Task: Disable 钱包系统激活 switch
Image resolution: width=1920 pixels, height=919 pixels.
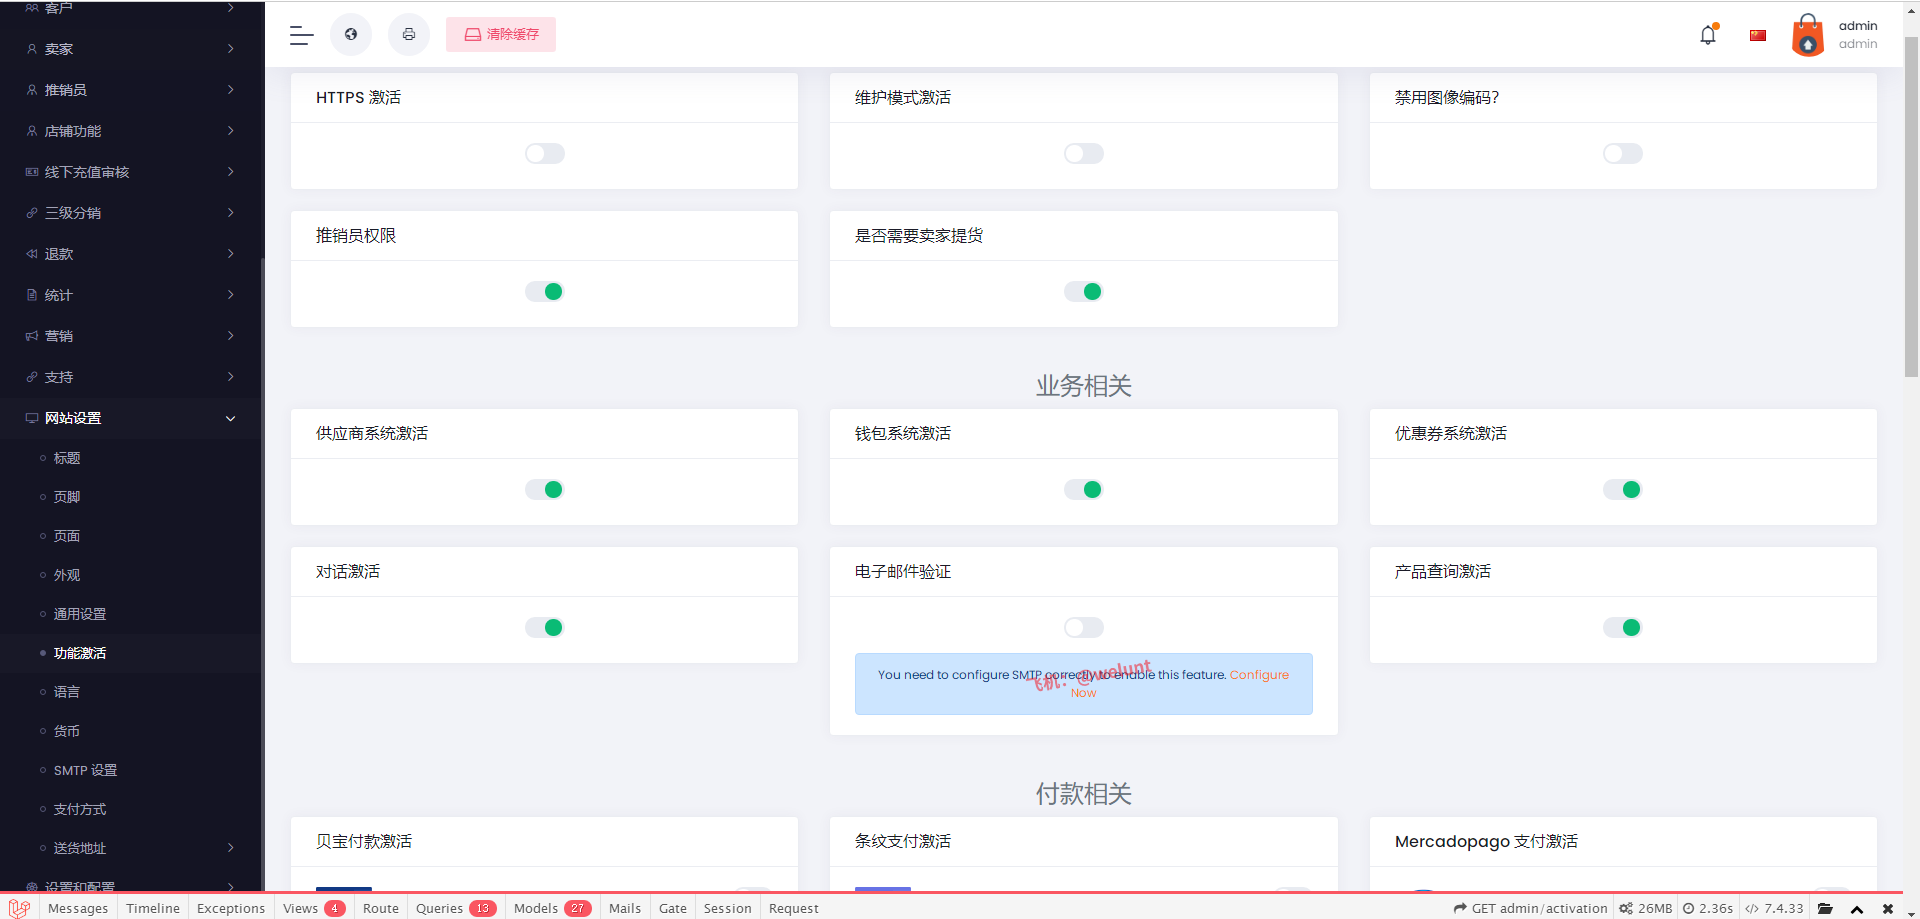Action: (1084, 489)
